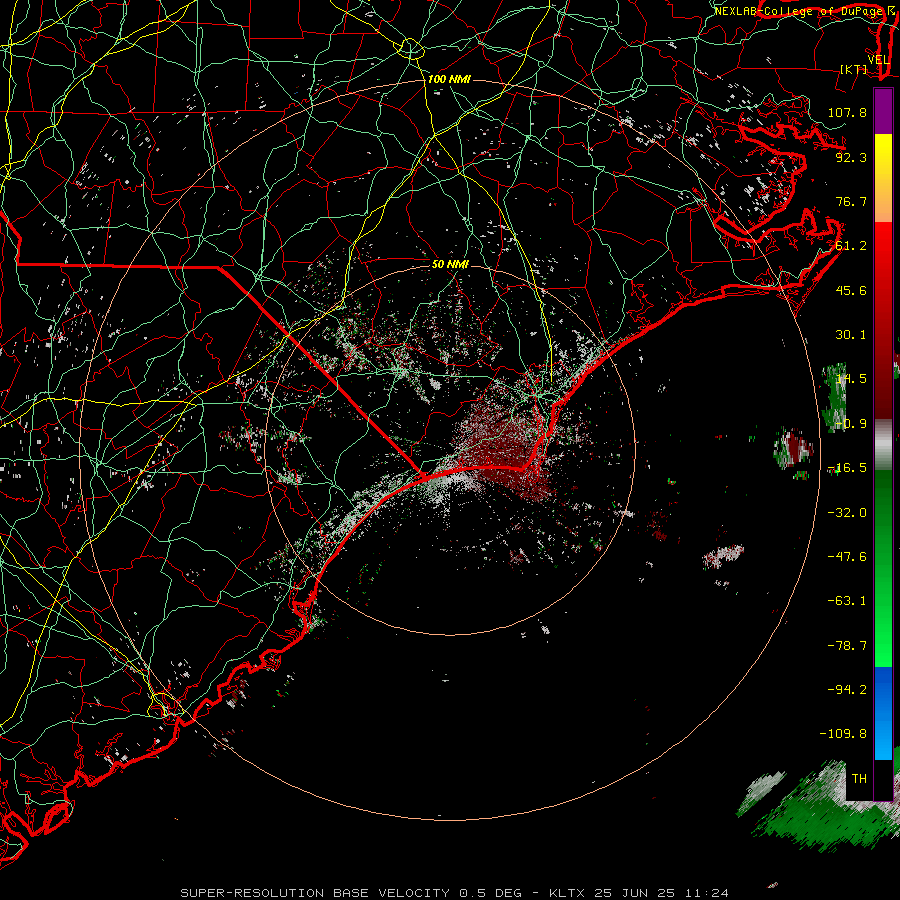
Task: Click the 107.8 velocity scale value
Action: click(847, 112)
